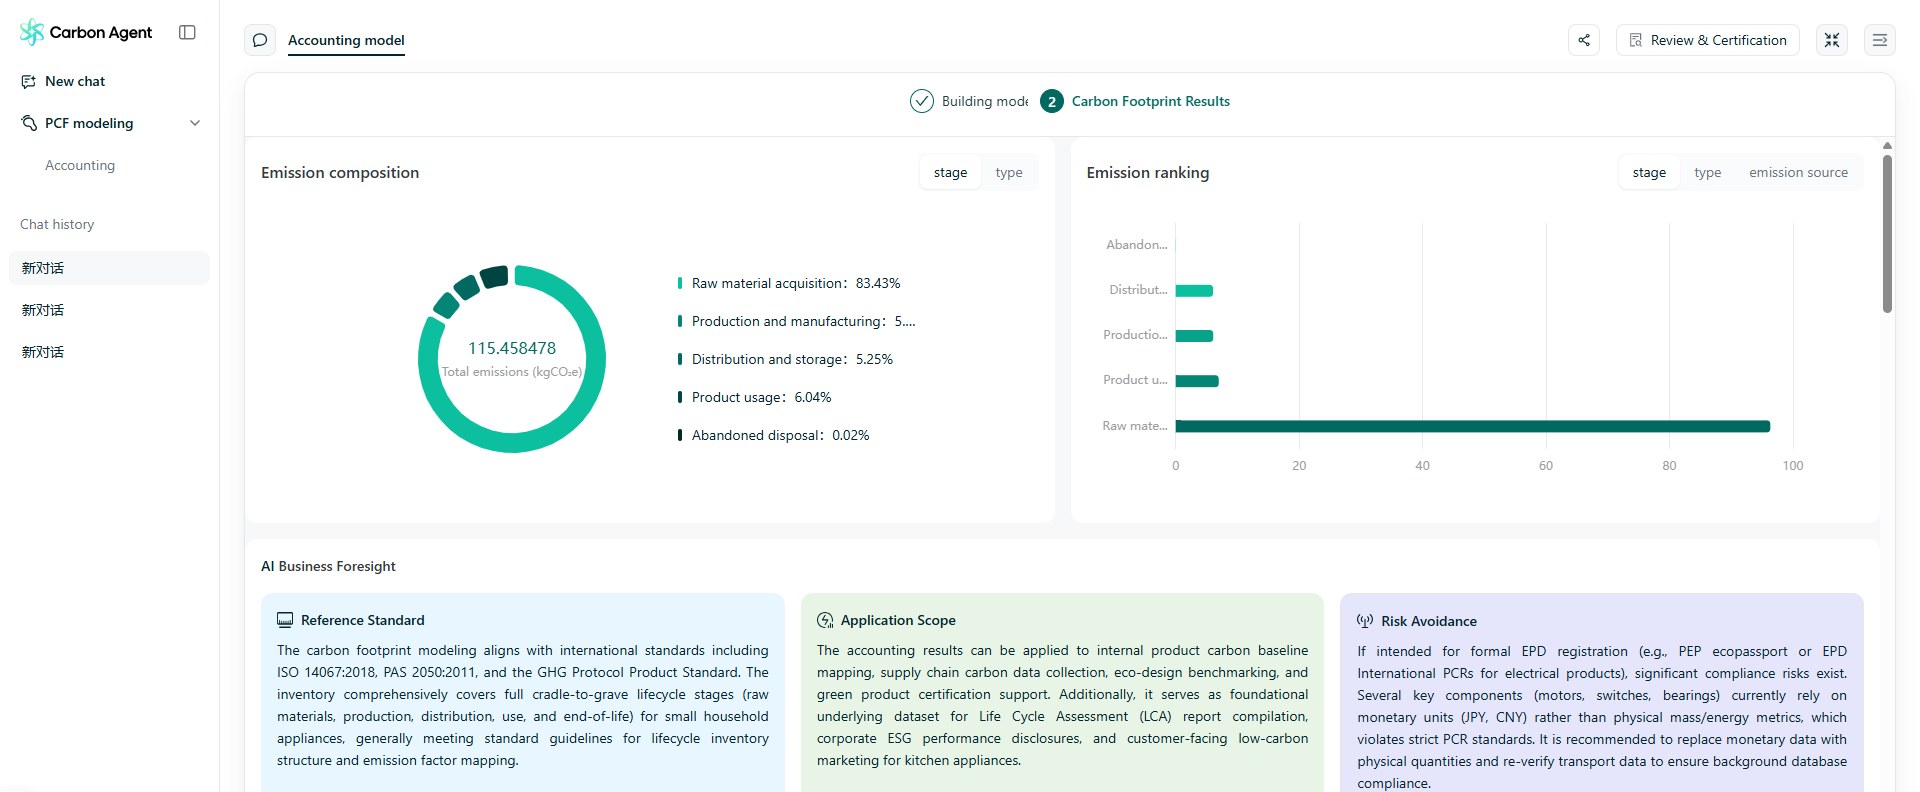Click the share icon button

[x=1584, y=40]
